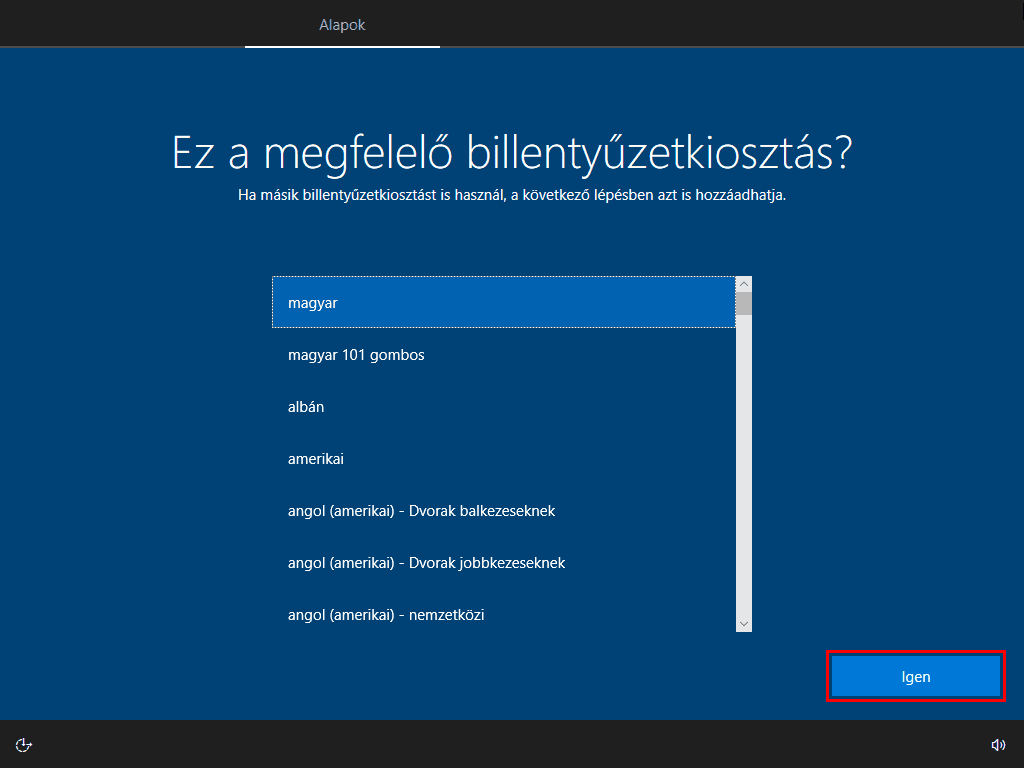Screen dimensions: 1024x768
Task: Pick the amerikai keyboard layout
Action: (x=504, y=459)
